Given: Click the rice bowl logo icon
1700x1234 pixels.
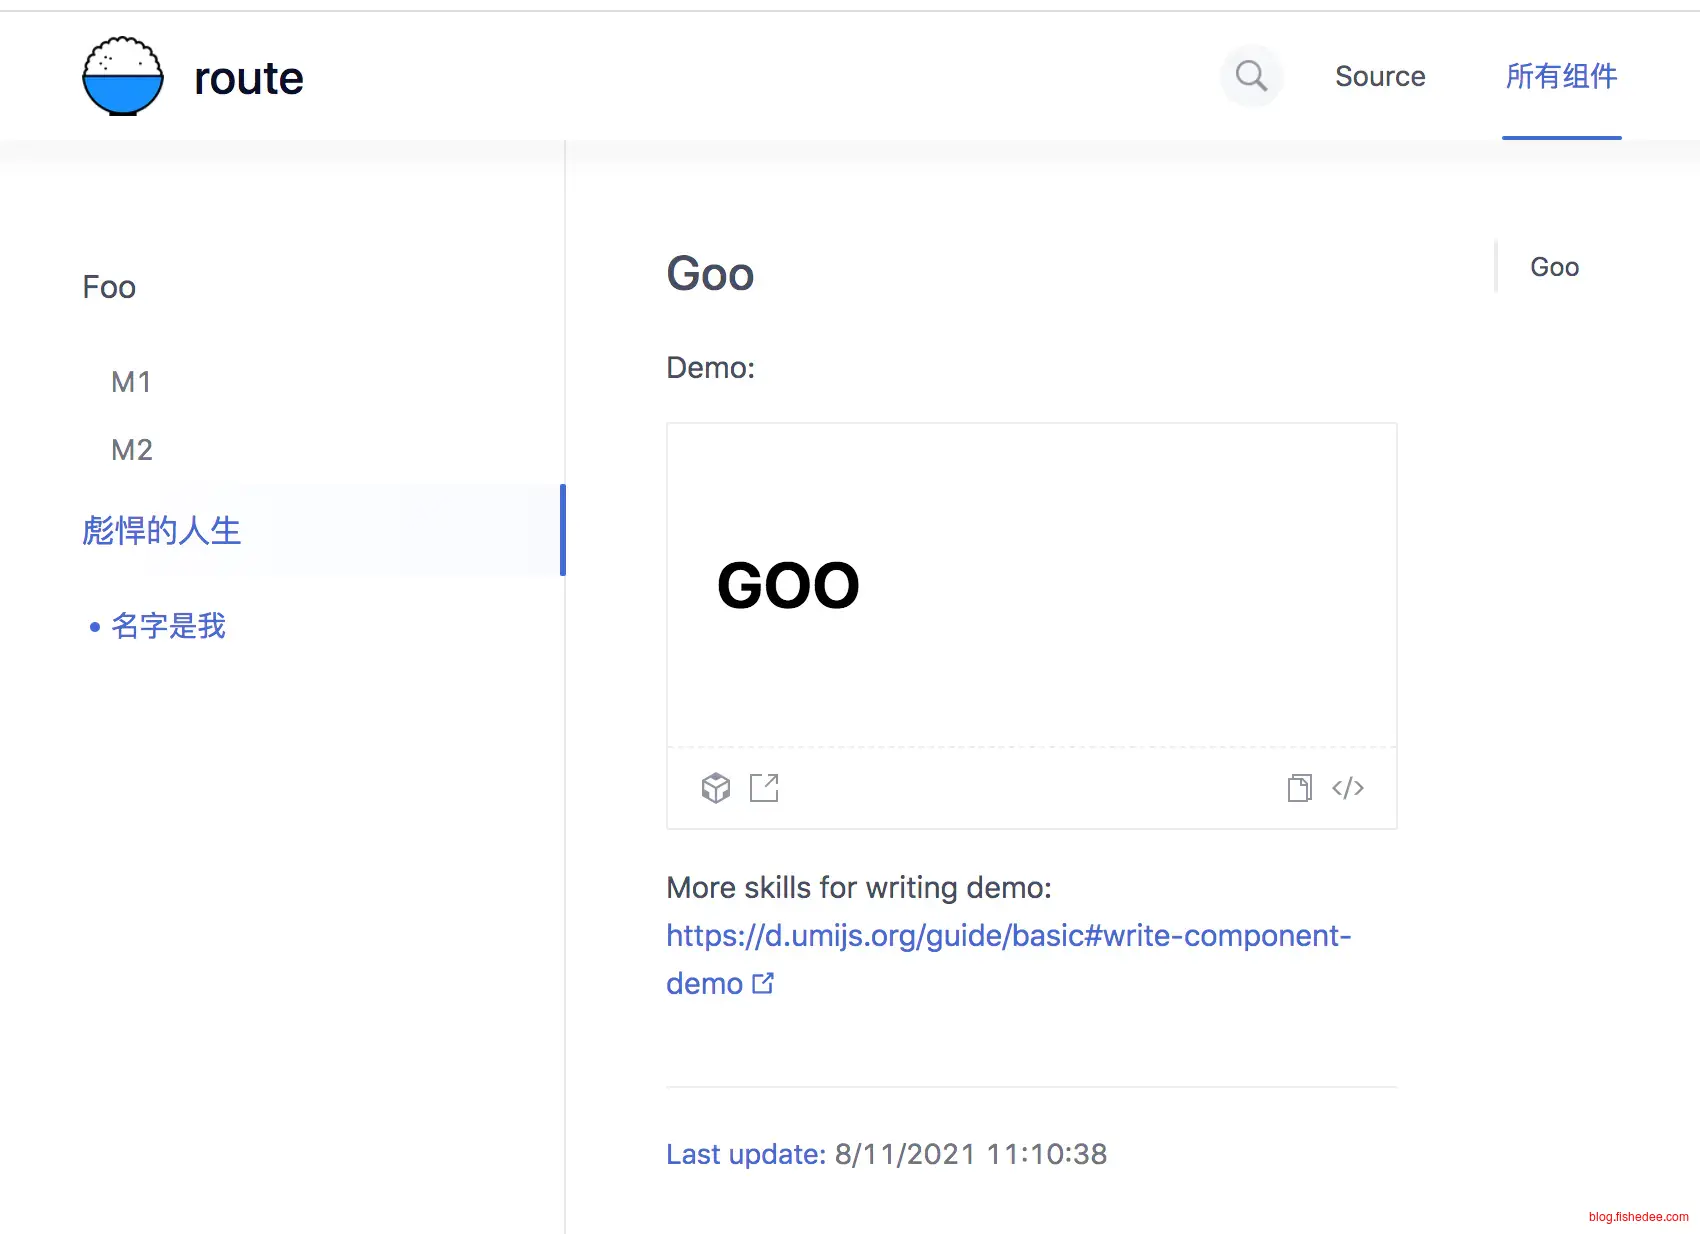Looking at the screenshot, I should pyautogui.click(x=123, y=77).
